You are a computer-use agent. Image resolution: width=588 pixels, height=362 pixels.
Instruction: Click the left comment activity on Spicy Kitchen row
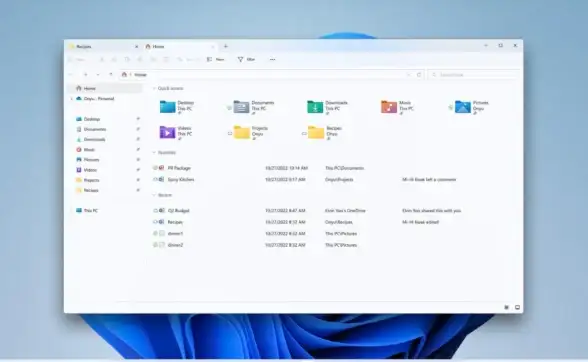tap(429, 179)
